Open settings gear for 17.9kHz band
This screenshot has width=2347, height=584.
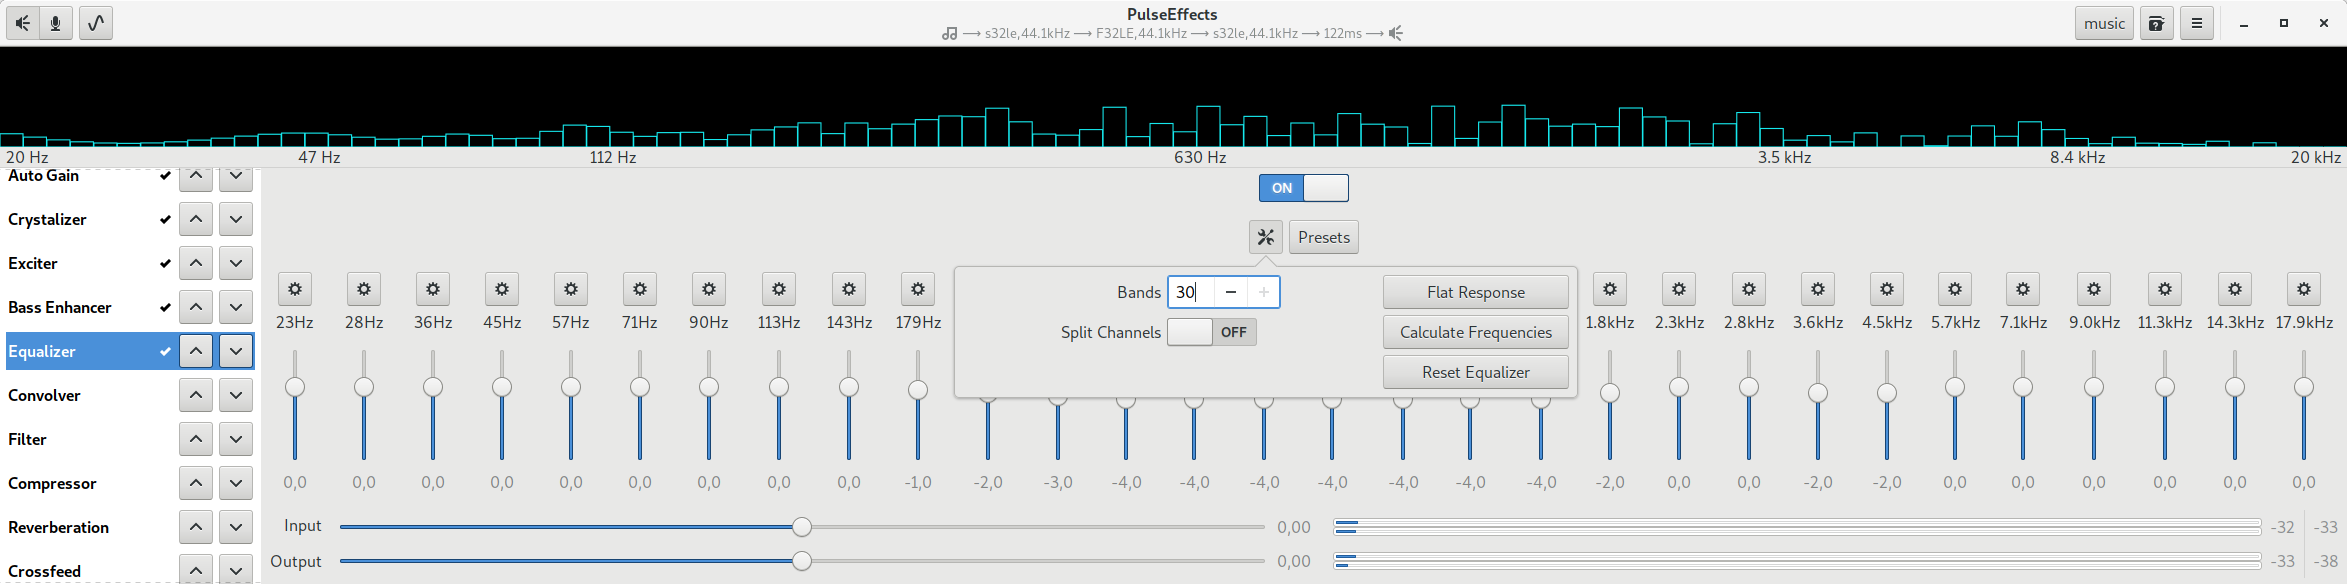tap(2304, 289)
